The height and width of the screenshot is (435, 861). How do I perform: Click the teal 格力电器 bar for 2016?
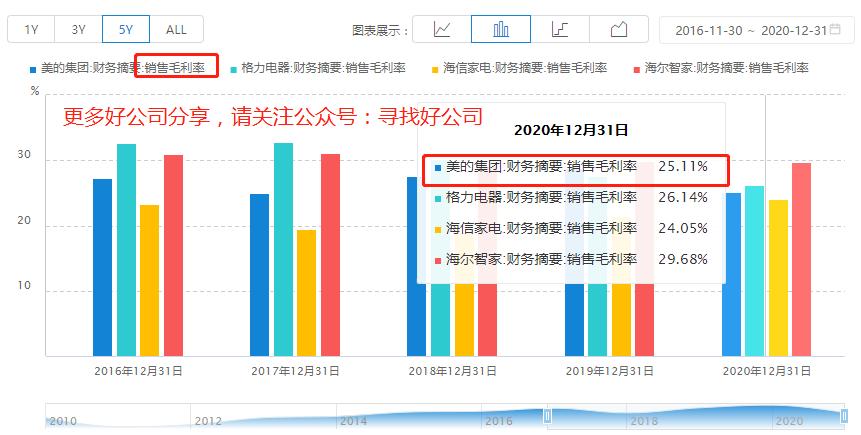click(126, 250)
